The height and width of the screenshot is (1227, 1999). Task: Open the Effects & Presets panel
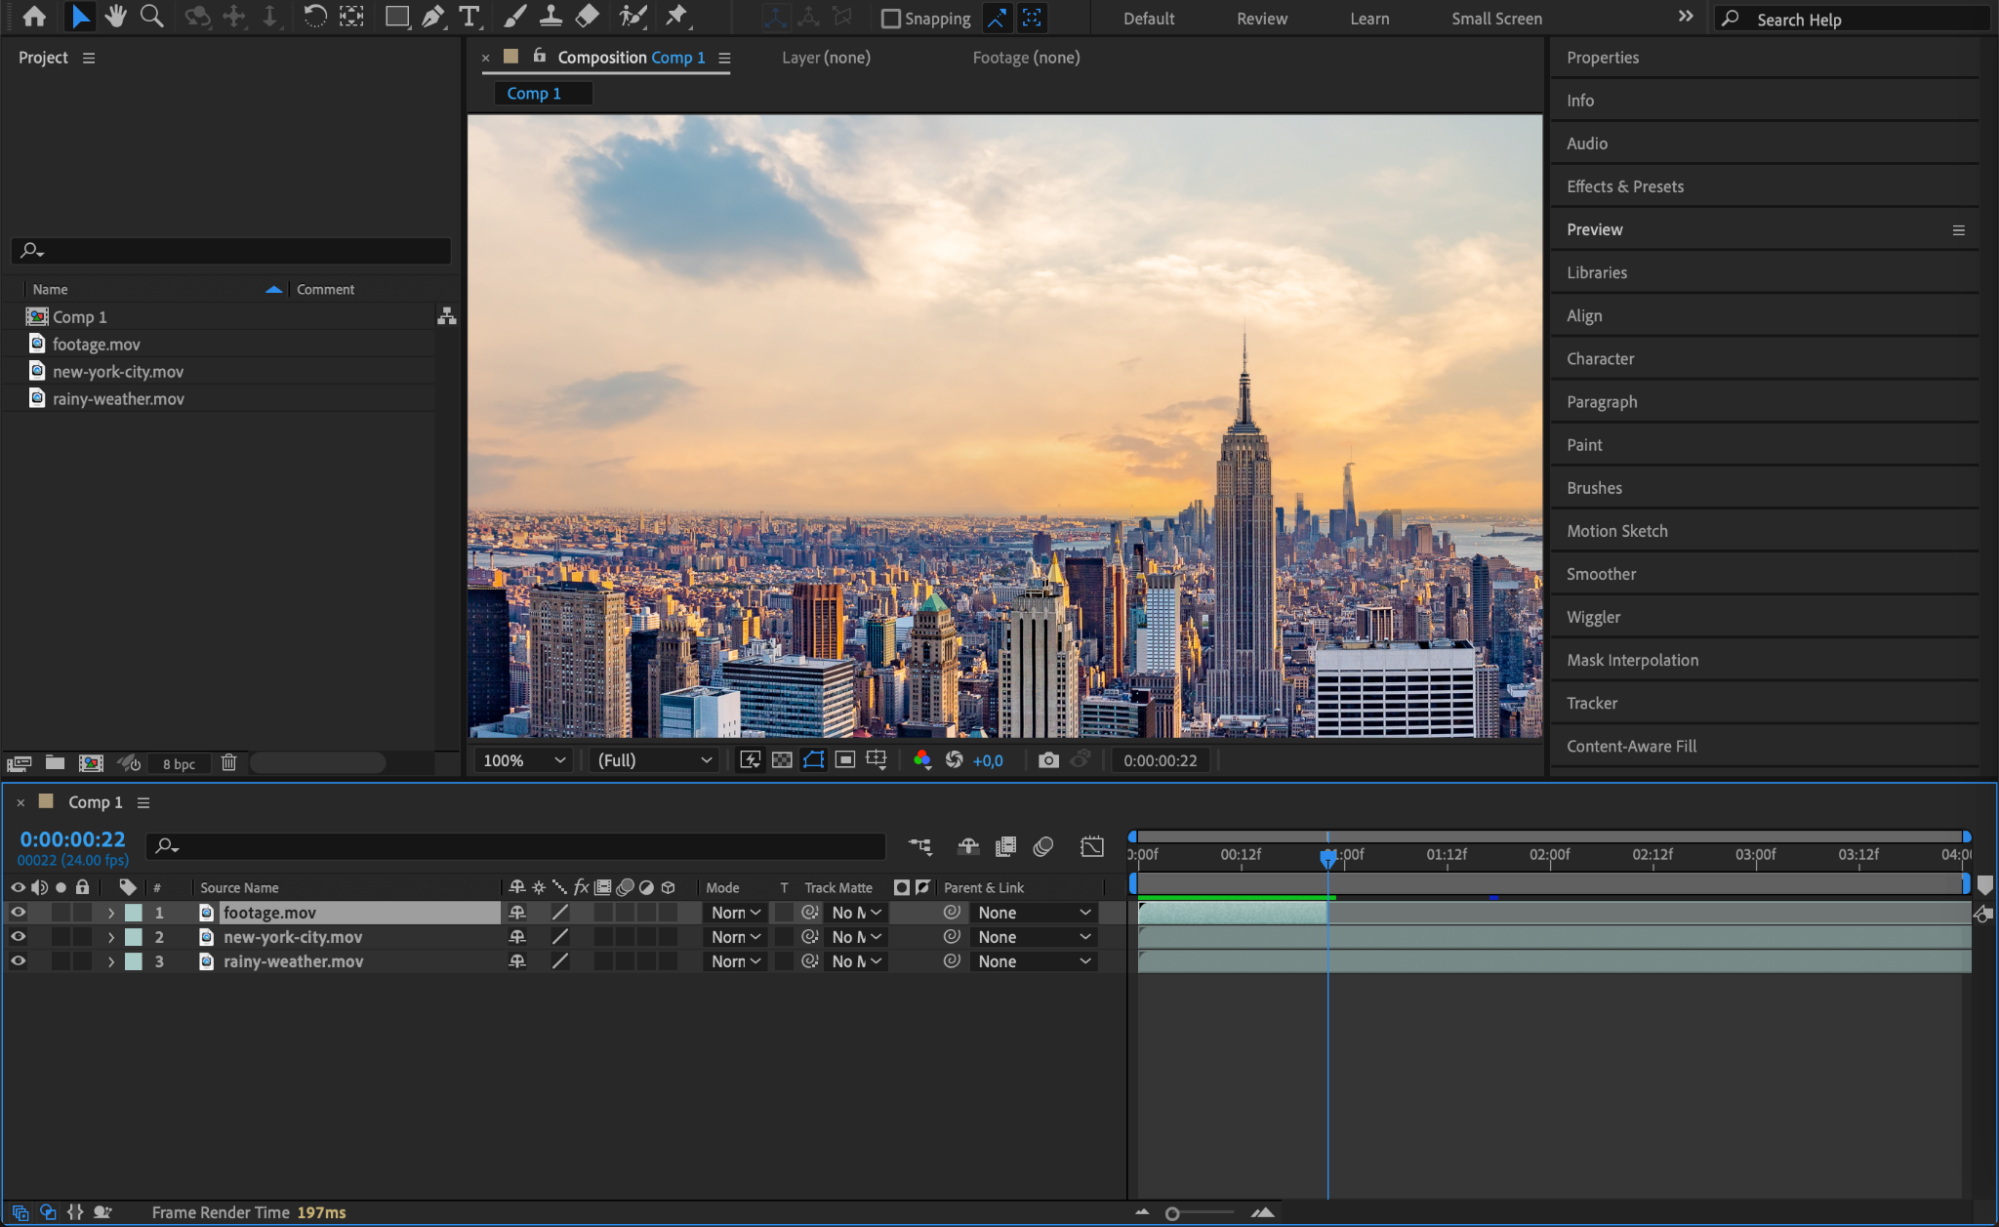point(1625,186)
